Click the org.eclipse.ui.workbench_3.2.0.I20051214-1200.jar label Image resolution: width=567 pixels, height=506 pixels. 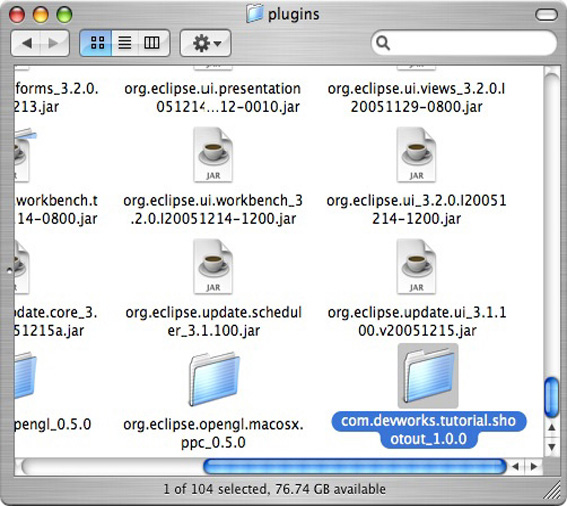213,209
